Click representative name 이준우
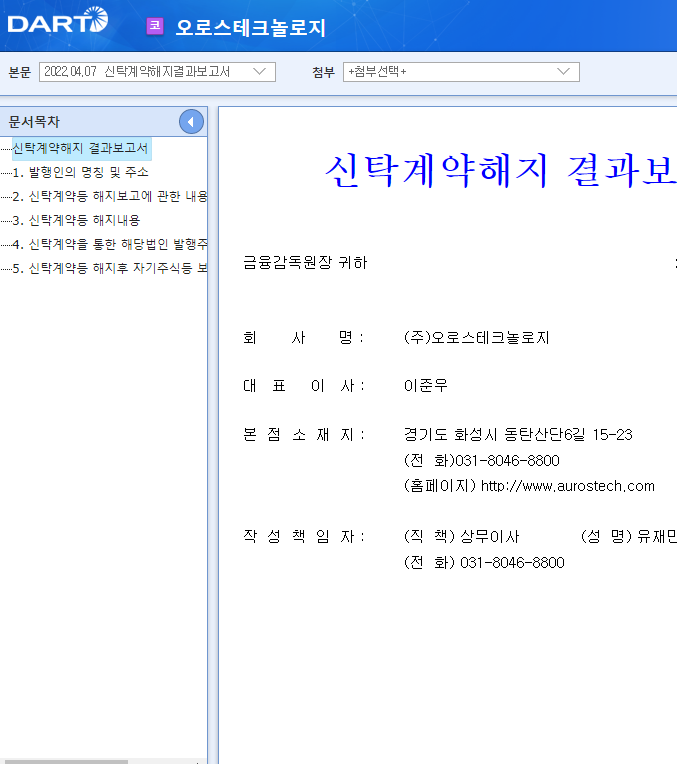The width and height of the screenshot is (677, 764). [x=426, y=385]
